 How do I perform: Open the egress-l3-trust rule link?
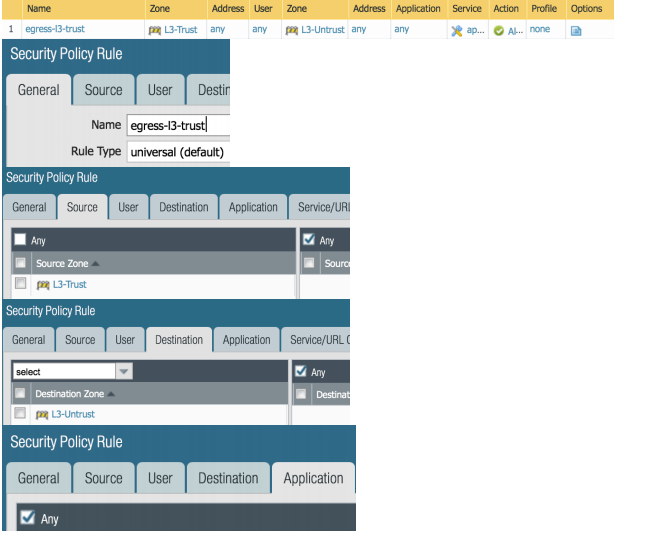tap(55, 29)
